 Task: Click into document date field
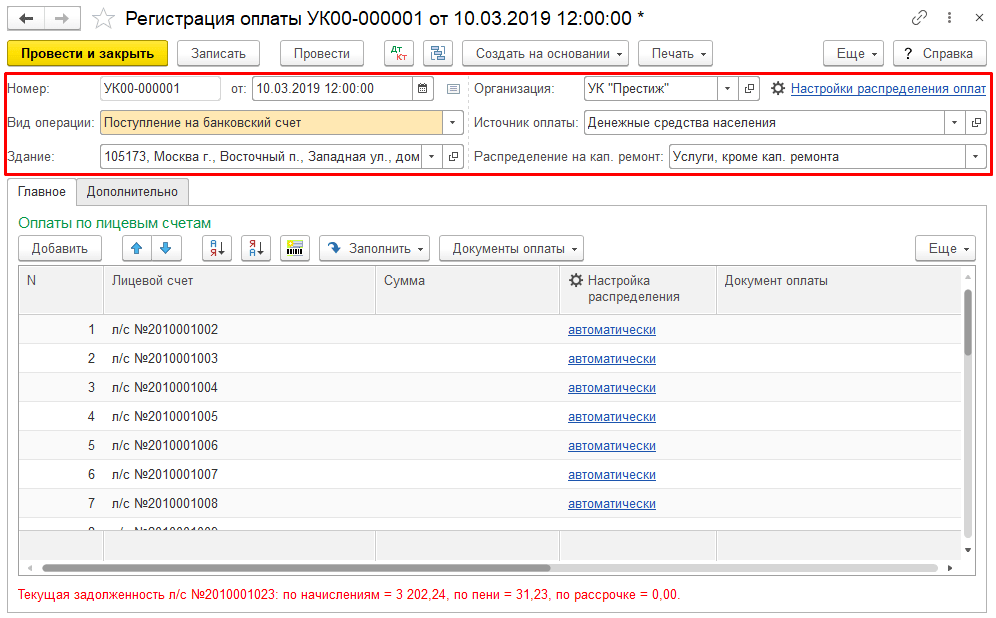pyautogui.click(x=332, y=89)
